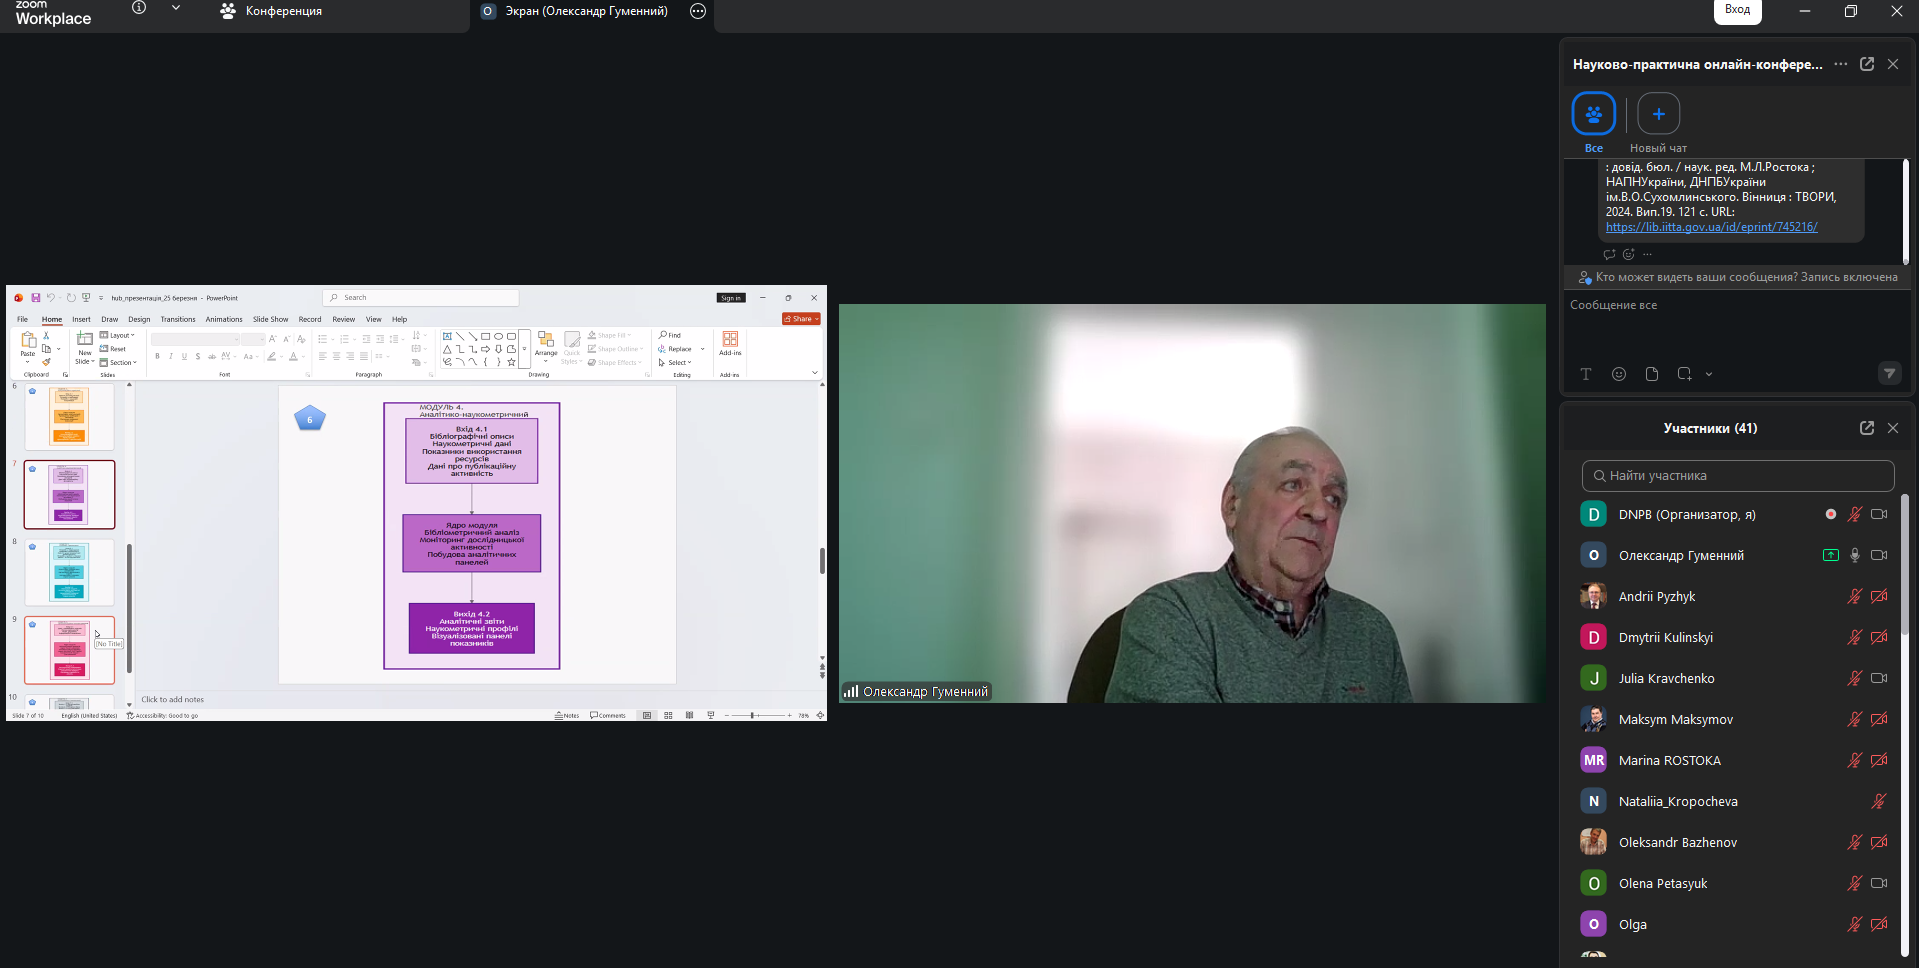1919x968 pixels.
Task: Open the lib.iitta.gov.ua eprint link
Action: point(1711,227)
